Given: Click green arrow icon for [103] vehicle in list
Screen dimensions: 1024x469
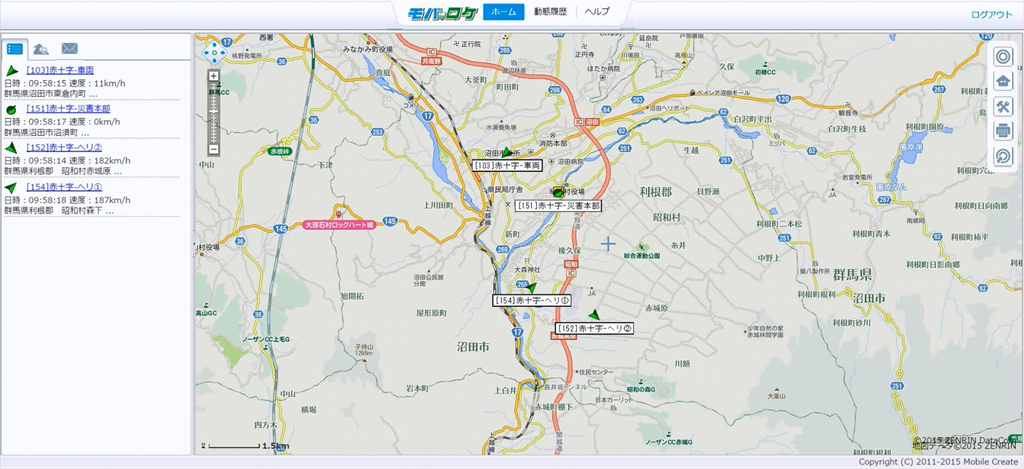Looking at the screenshot, I should tap(12, 71).
